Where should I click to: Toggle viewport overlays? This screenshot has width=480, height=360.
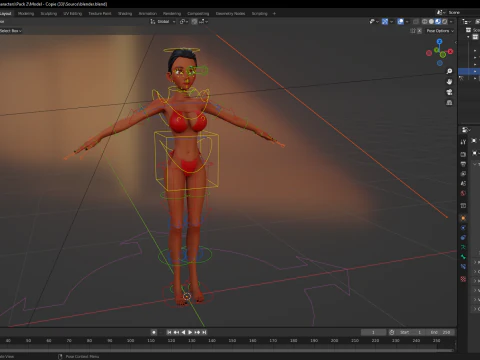tap(401, 22)
